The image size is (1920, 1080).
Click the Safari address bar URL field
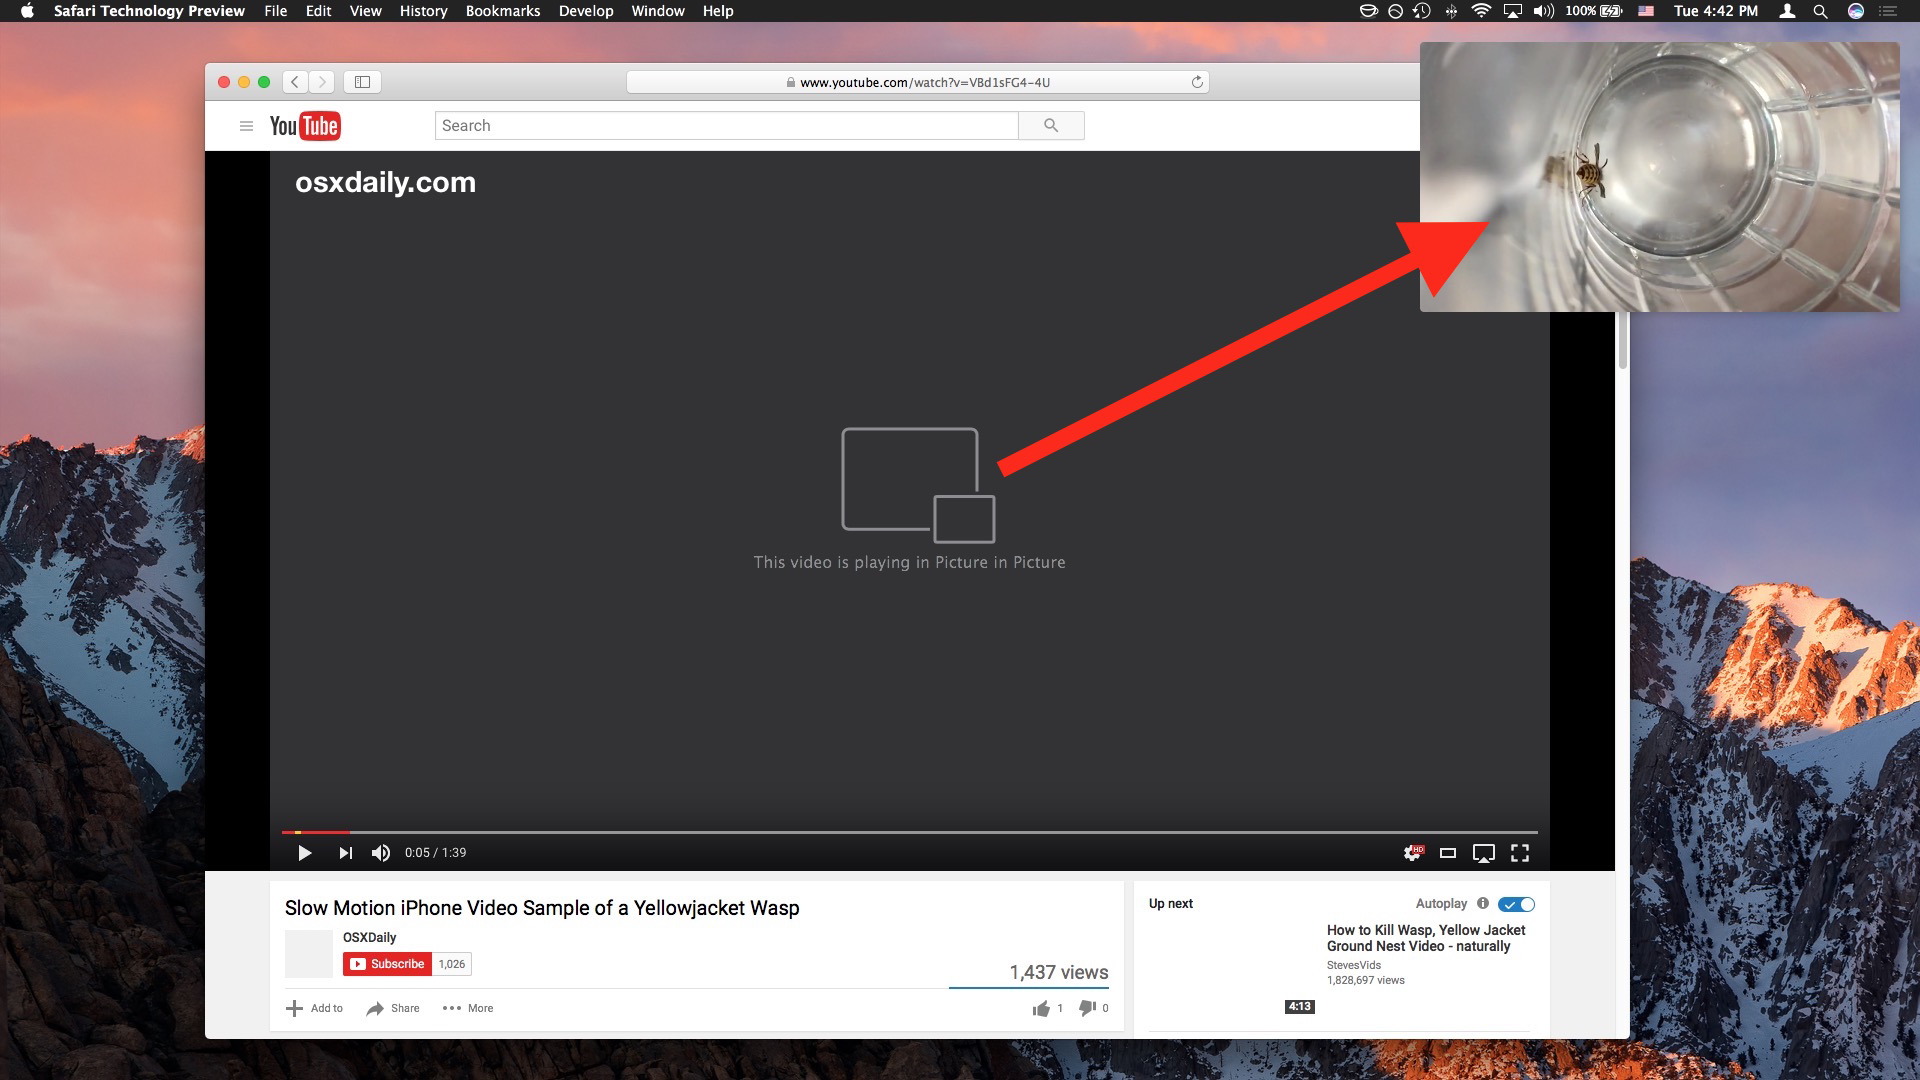click(x=923, y=82)
